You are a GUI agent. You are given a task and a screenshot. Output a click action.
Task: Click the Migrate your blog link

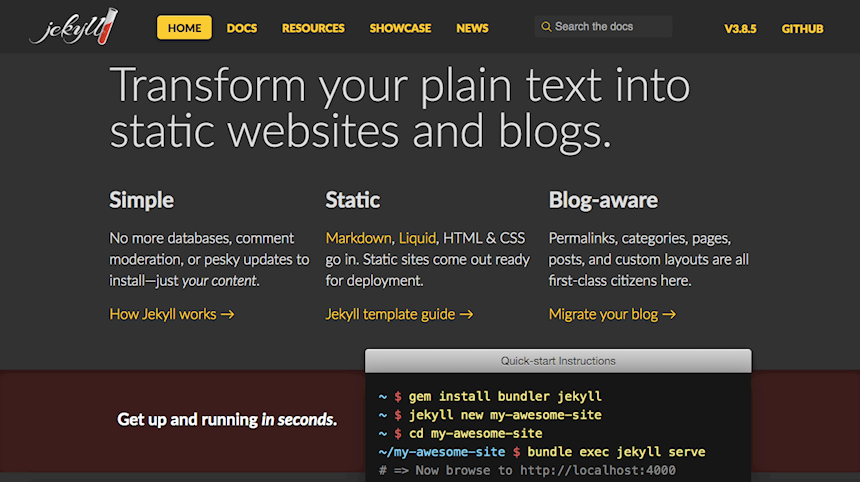(612, 314)
